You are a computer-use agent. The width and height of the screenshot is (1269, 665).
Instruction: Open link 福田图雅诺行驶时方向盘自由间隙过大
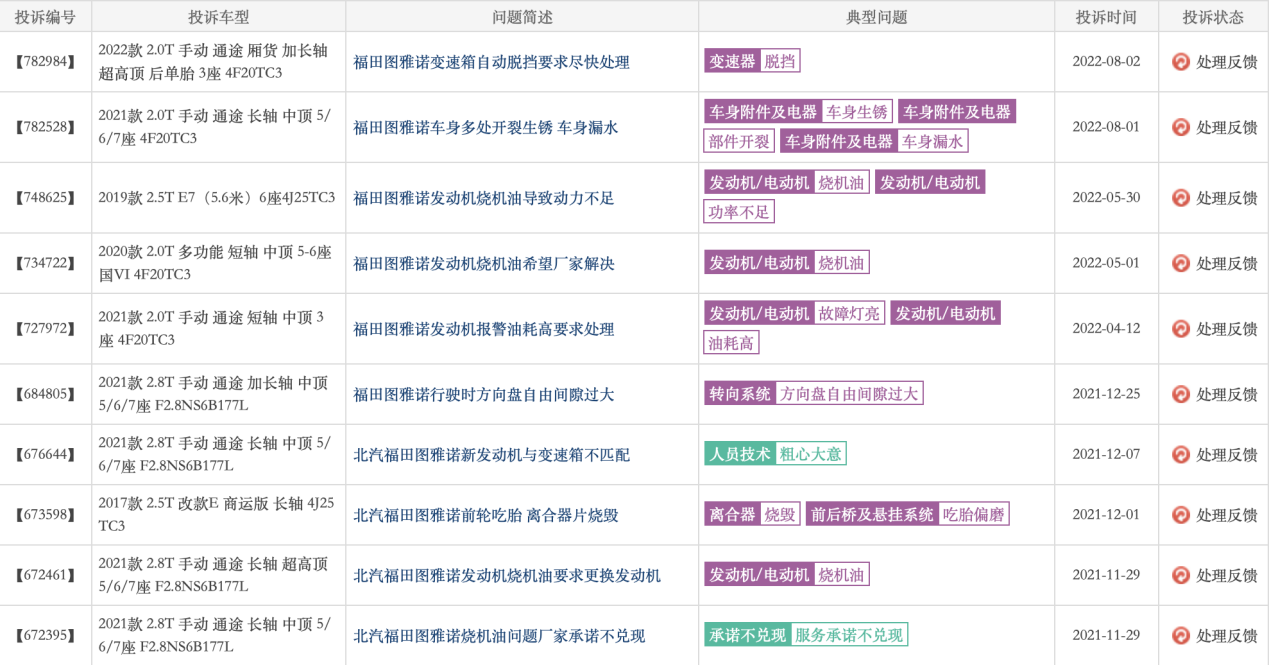pyautogui.click(x=483, y=394)
